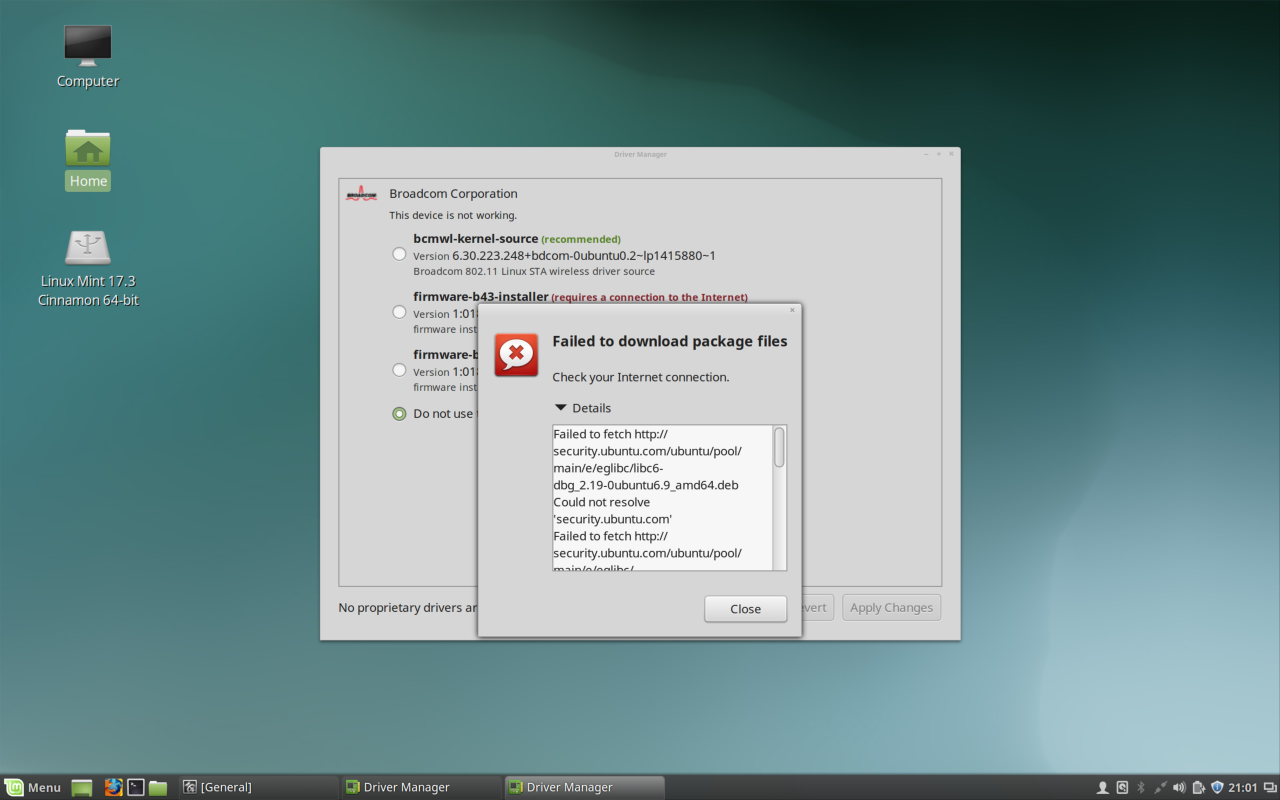
Task: Click the 'Broadcom Corporation' heading
Action: tap(453, 194)
